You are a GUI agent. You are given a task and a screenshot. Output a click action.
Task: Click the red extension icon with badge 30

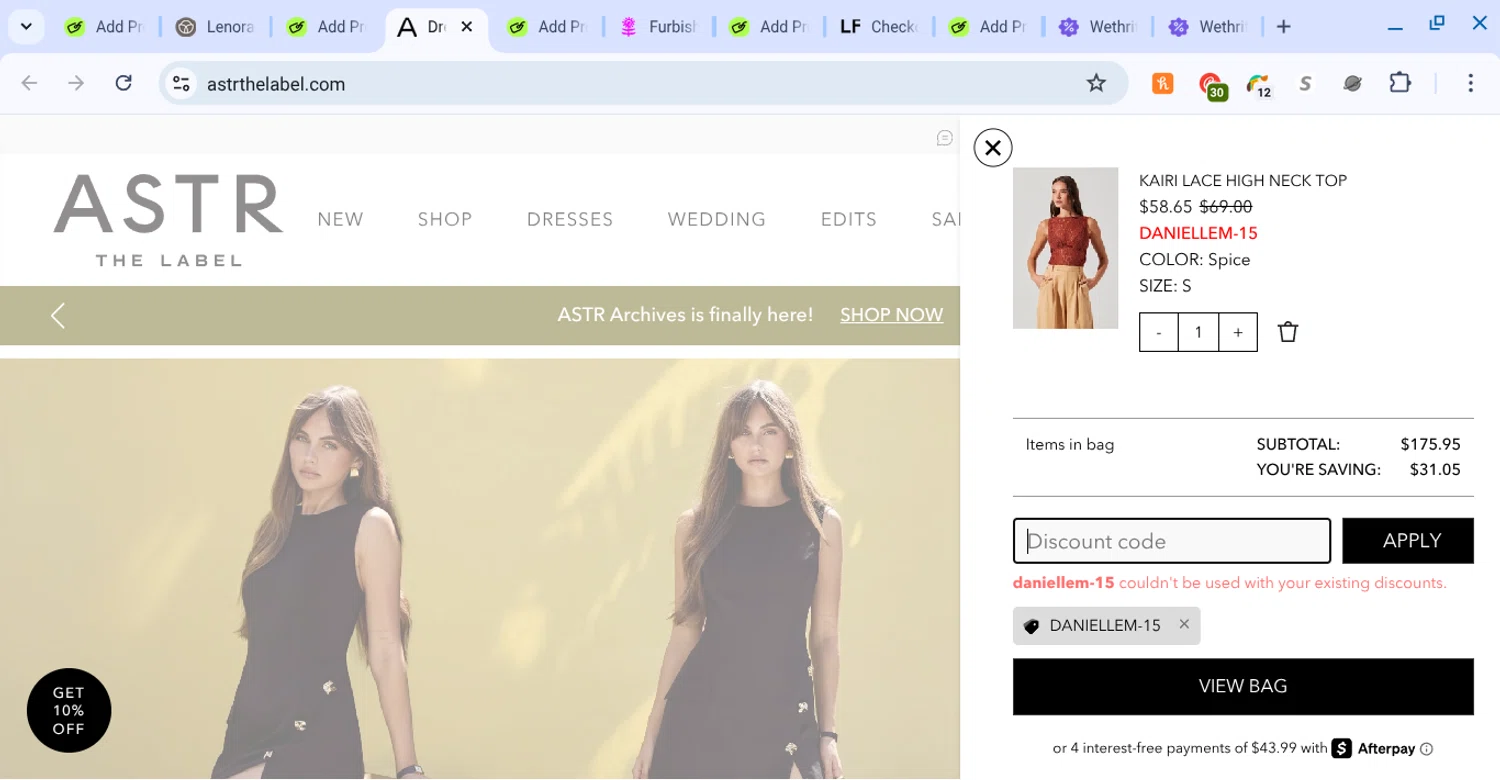tap(1212, 85)
